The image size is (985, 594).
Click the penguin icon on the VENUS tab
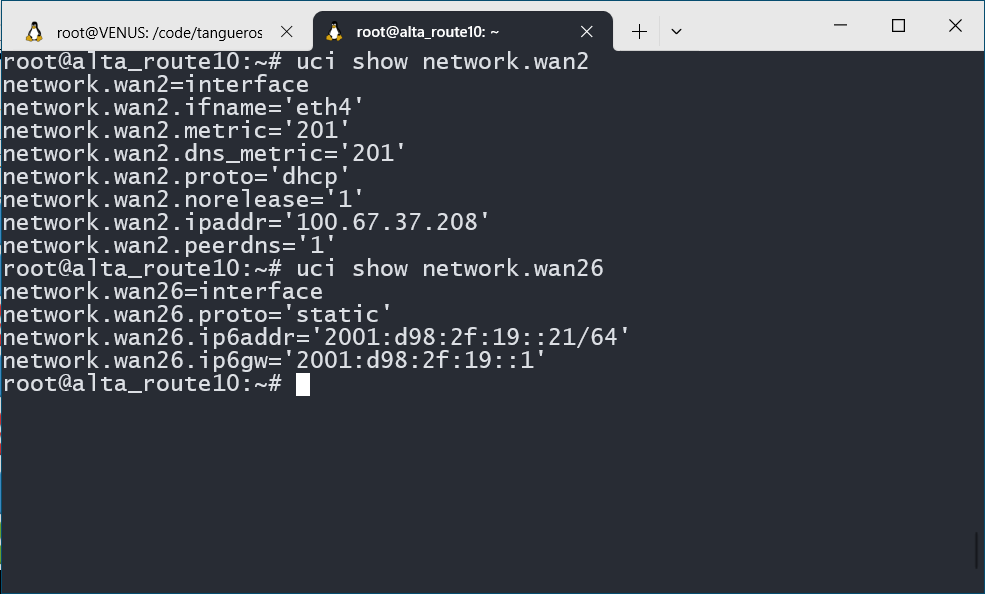coord(34,32)
